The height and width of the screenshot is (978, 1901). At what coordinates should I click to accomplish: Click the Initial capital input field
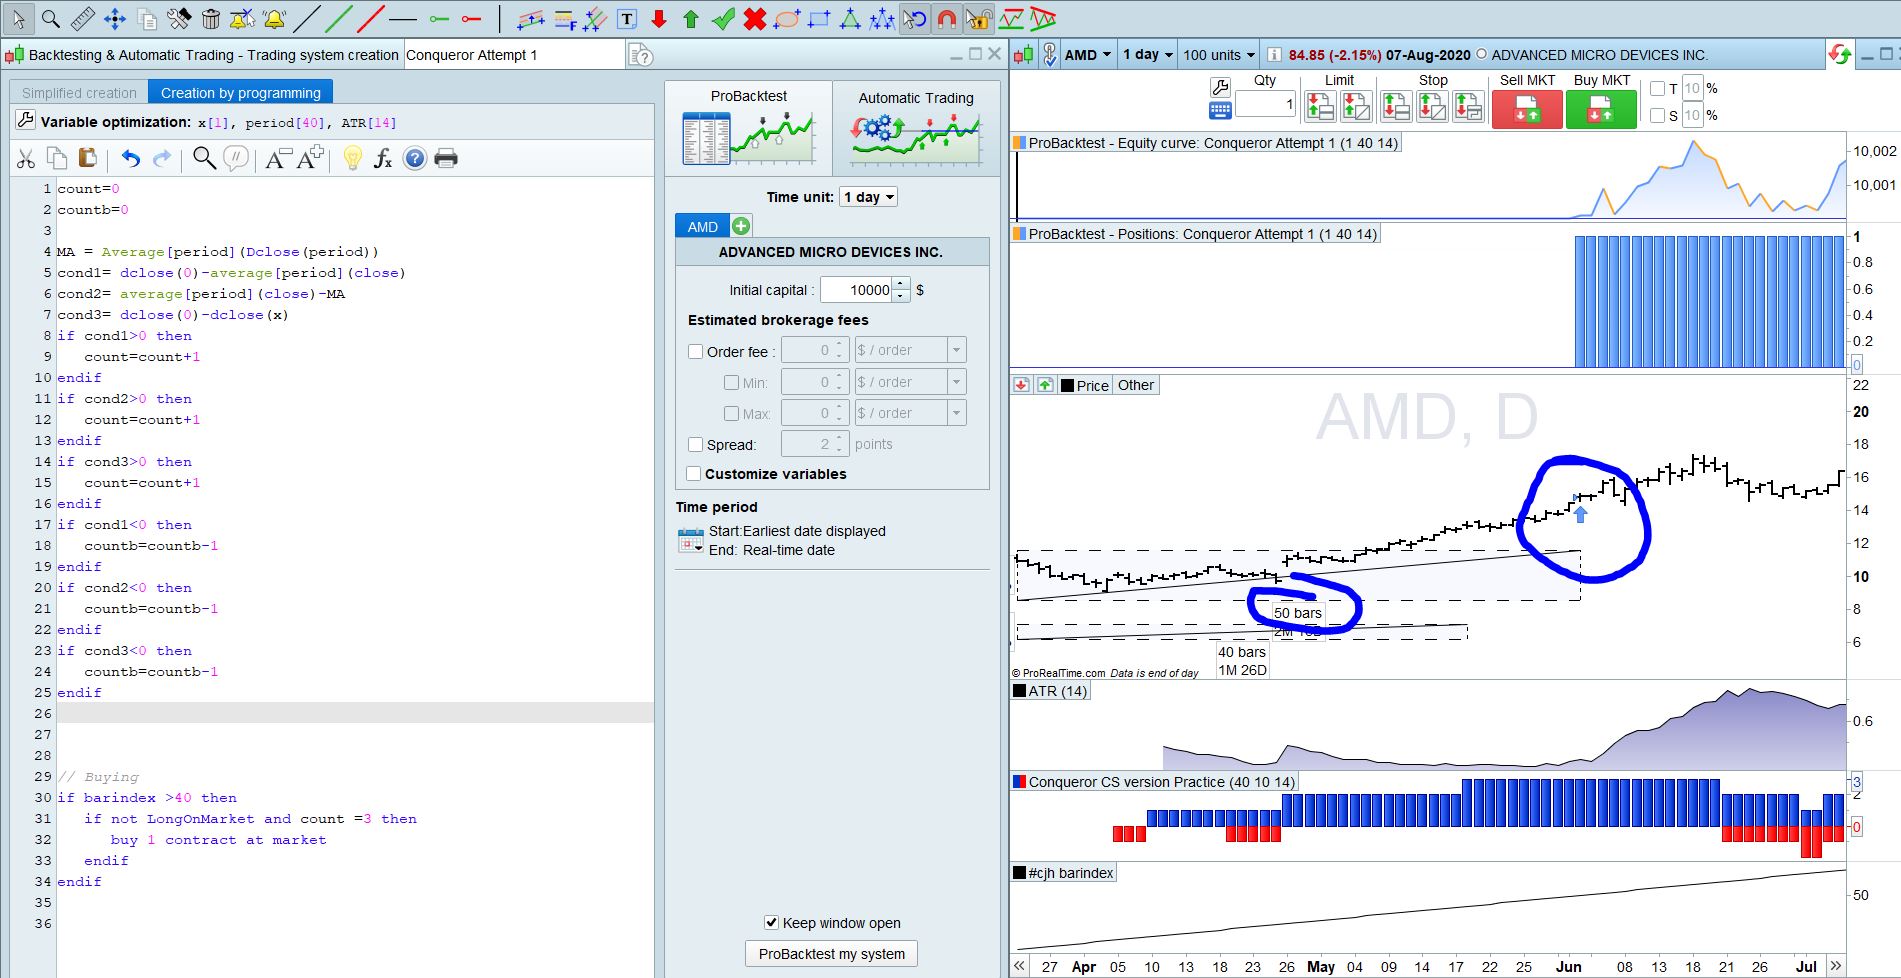pos(857,290)
